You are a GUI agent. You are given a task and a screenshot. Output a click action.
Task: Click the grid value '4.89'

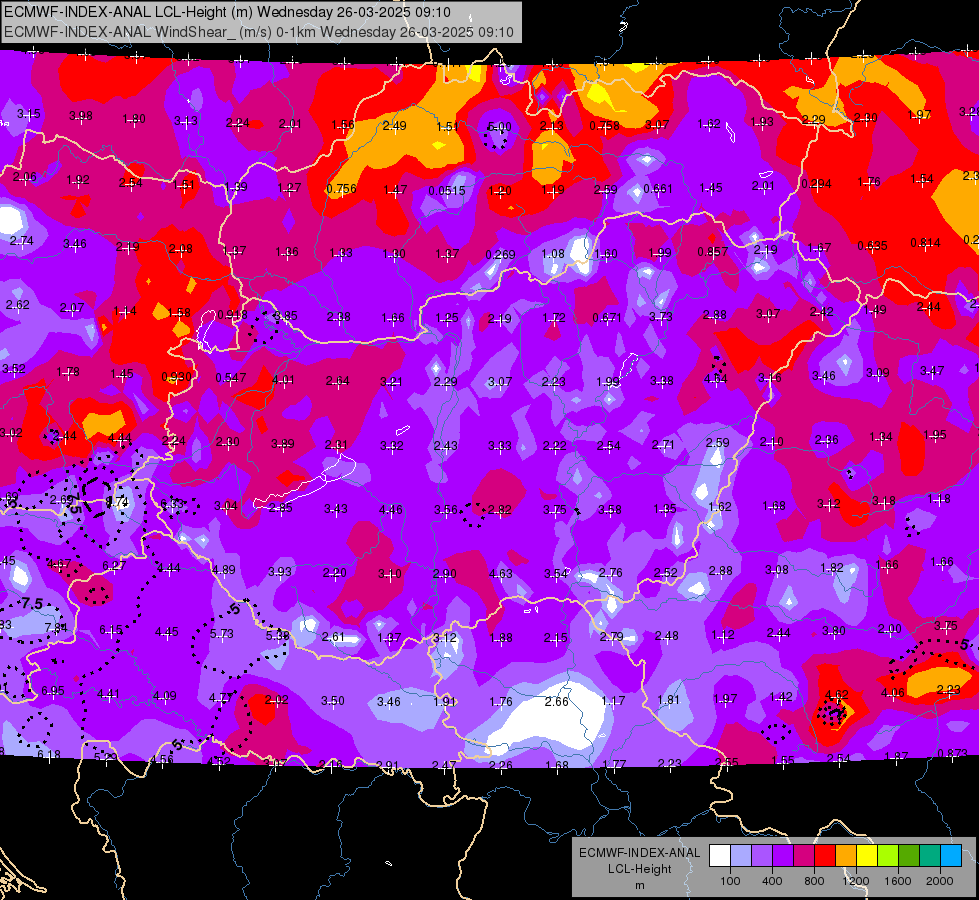(x=224, y=570)
